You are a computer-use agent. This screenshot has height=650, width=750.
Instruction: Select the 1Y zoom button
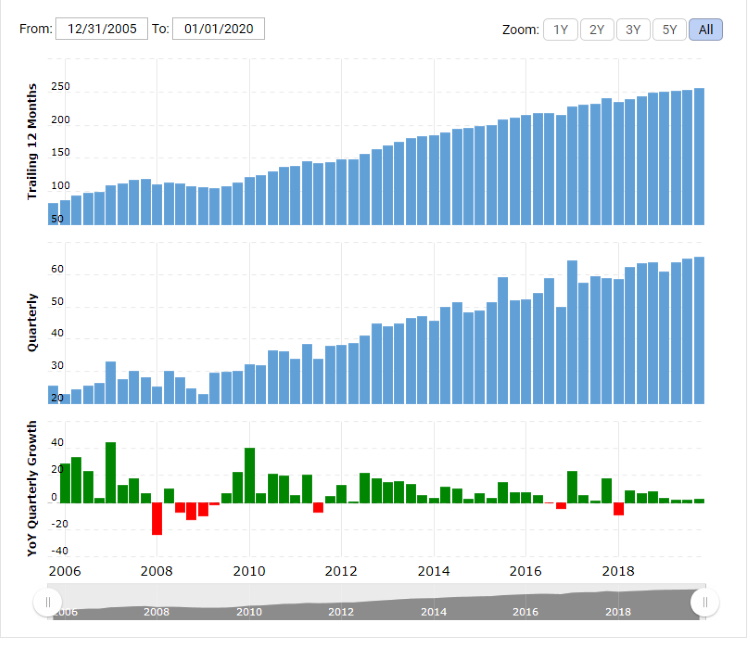tap(560, 30)
